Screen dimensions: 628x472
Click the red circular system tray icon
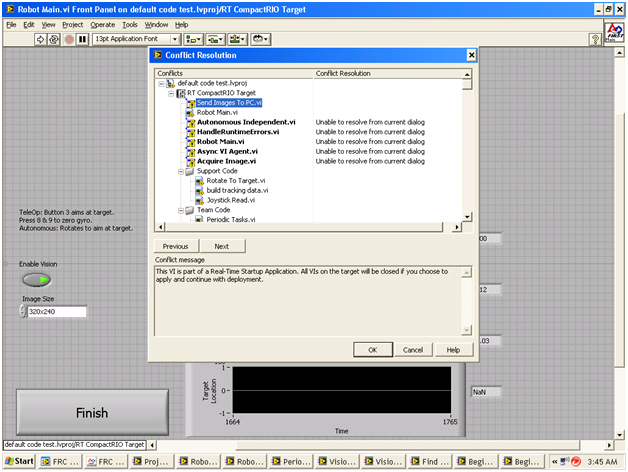click(x=576, y=462)
